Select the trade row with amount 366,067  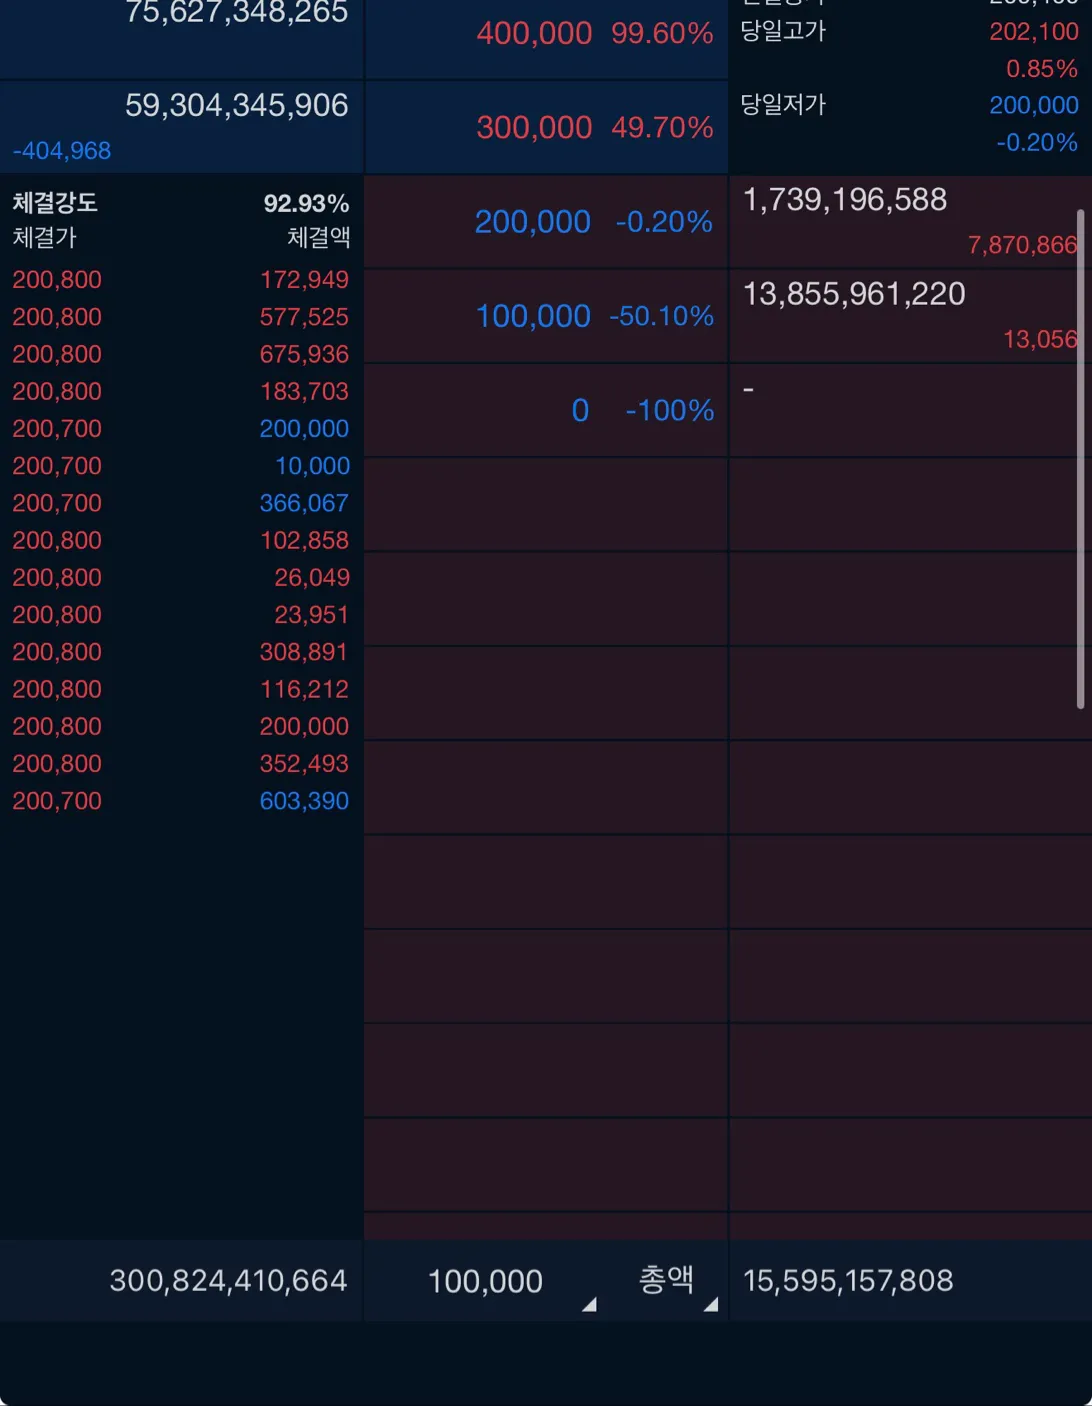(x=180, y=503)
